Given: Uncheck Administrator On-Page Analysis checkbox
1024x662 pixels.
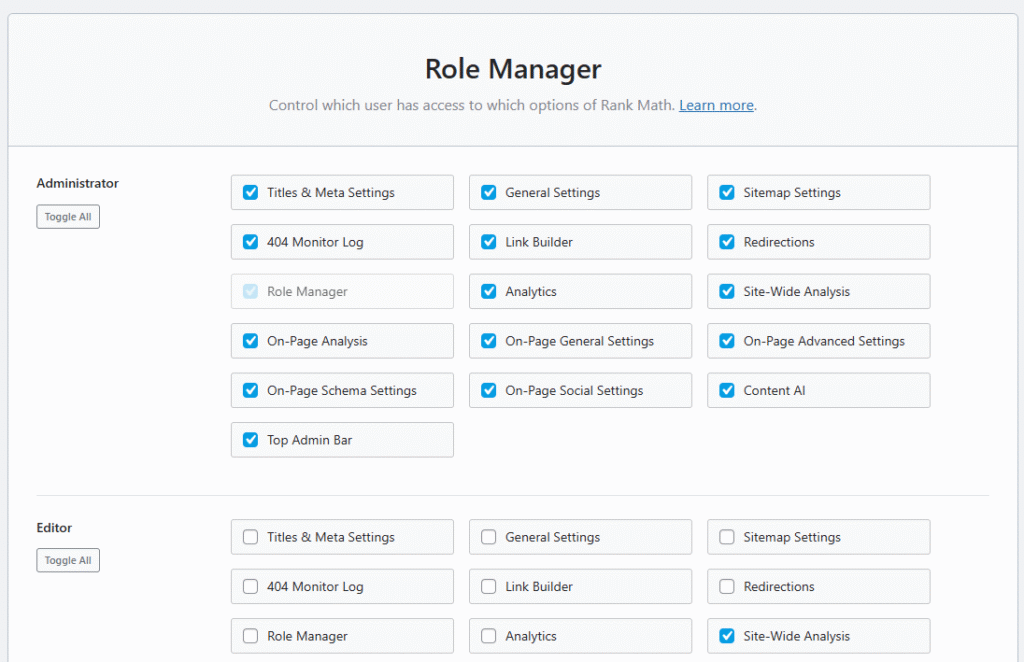Looking at the screenshot, I should click(x=251, y=341).
